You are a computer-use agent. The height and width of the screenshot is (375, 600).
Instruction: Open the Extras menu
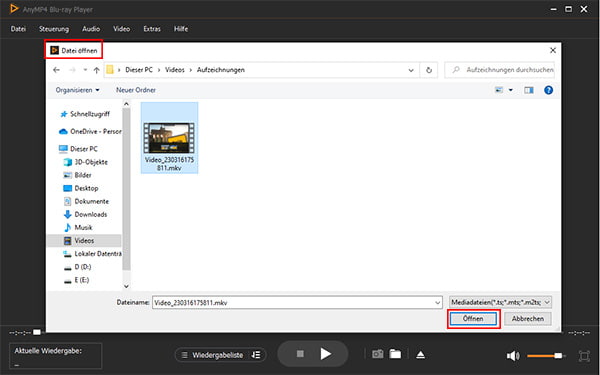pos(152,29)
